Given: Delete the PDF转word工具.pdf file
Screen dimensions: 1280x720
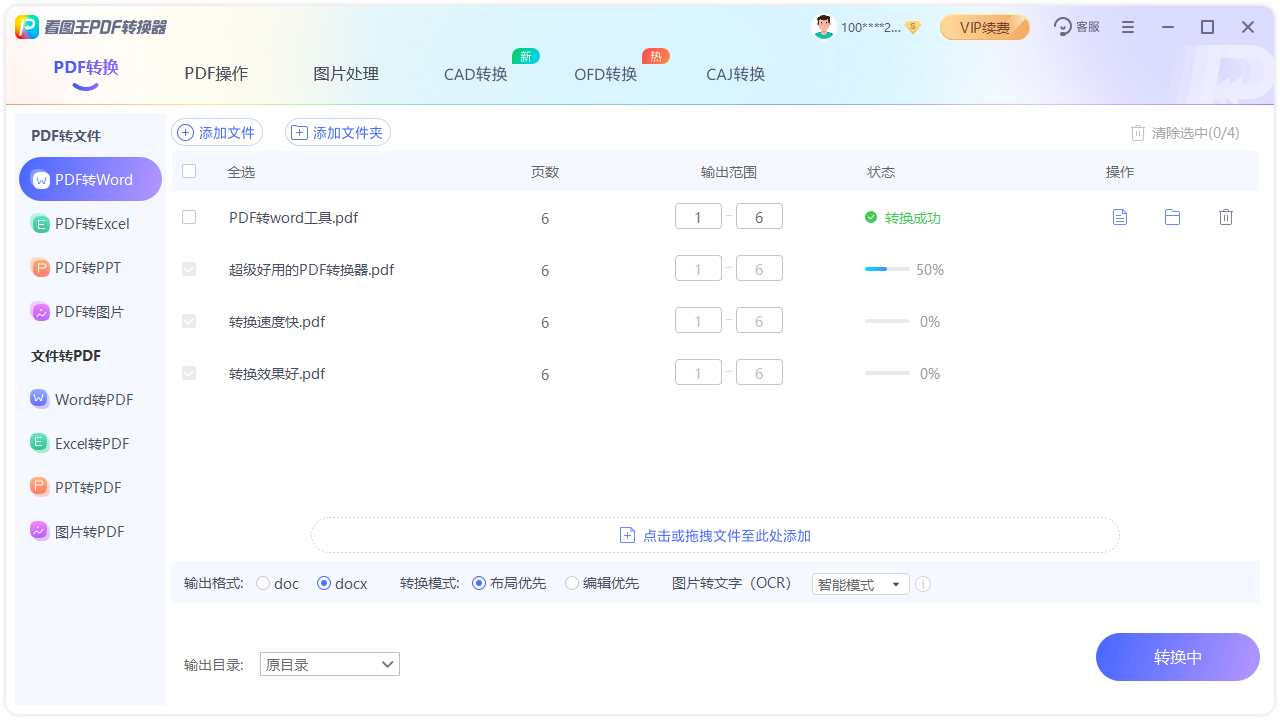Looking at the screenshot, I should 1226,216.
